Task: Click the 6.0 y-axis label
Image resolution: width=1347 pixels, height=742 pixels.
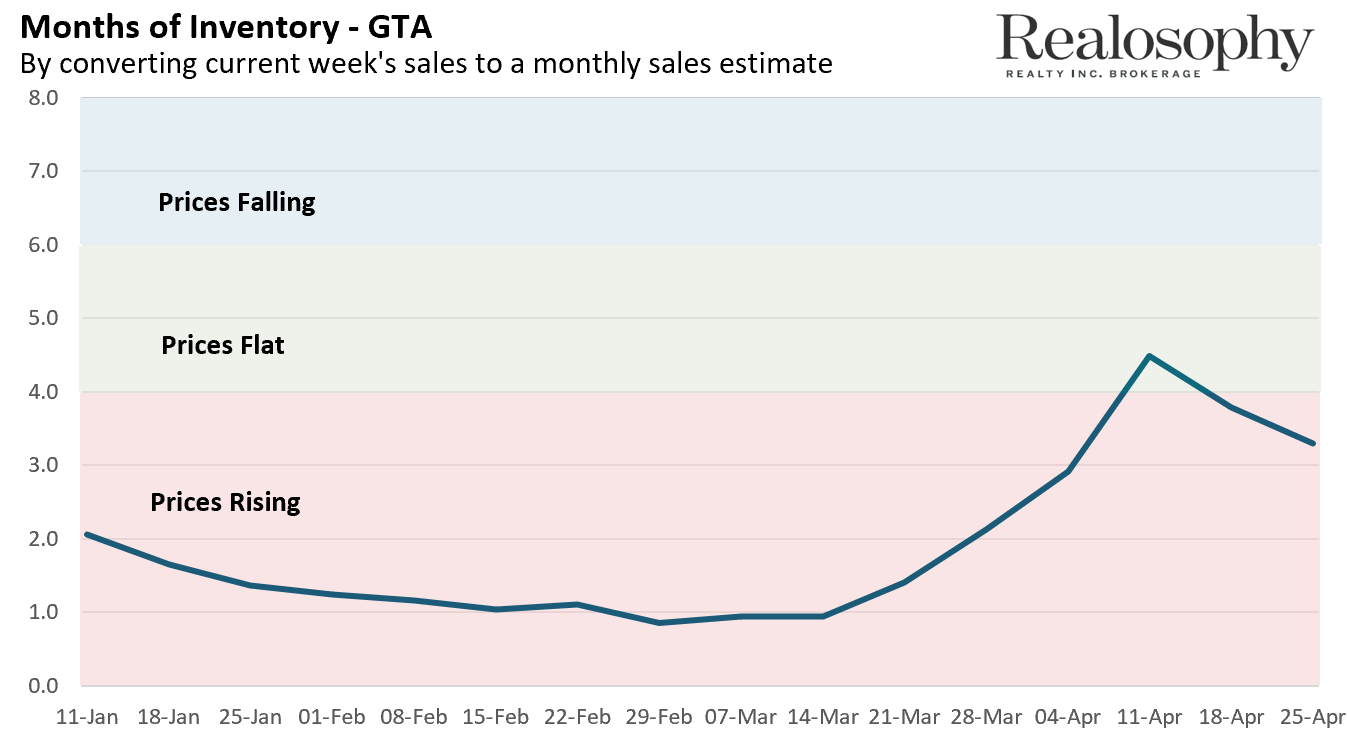Action: pyautogui.click(x=44, y=245)
